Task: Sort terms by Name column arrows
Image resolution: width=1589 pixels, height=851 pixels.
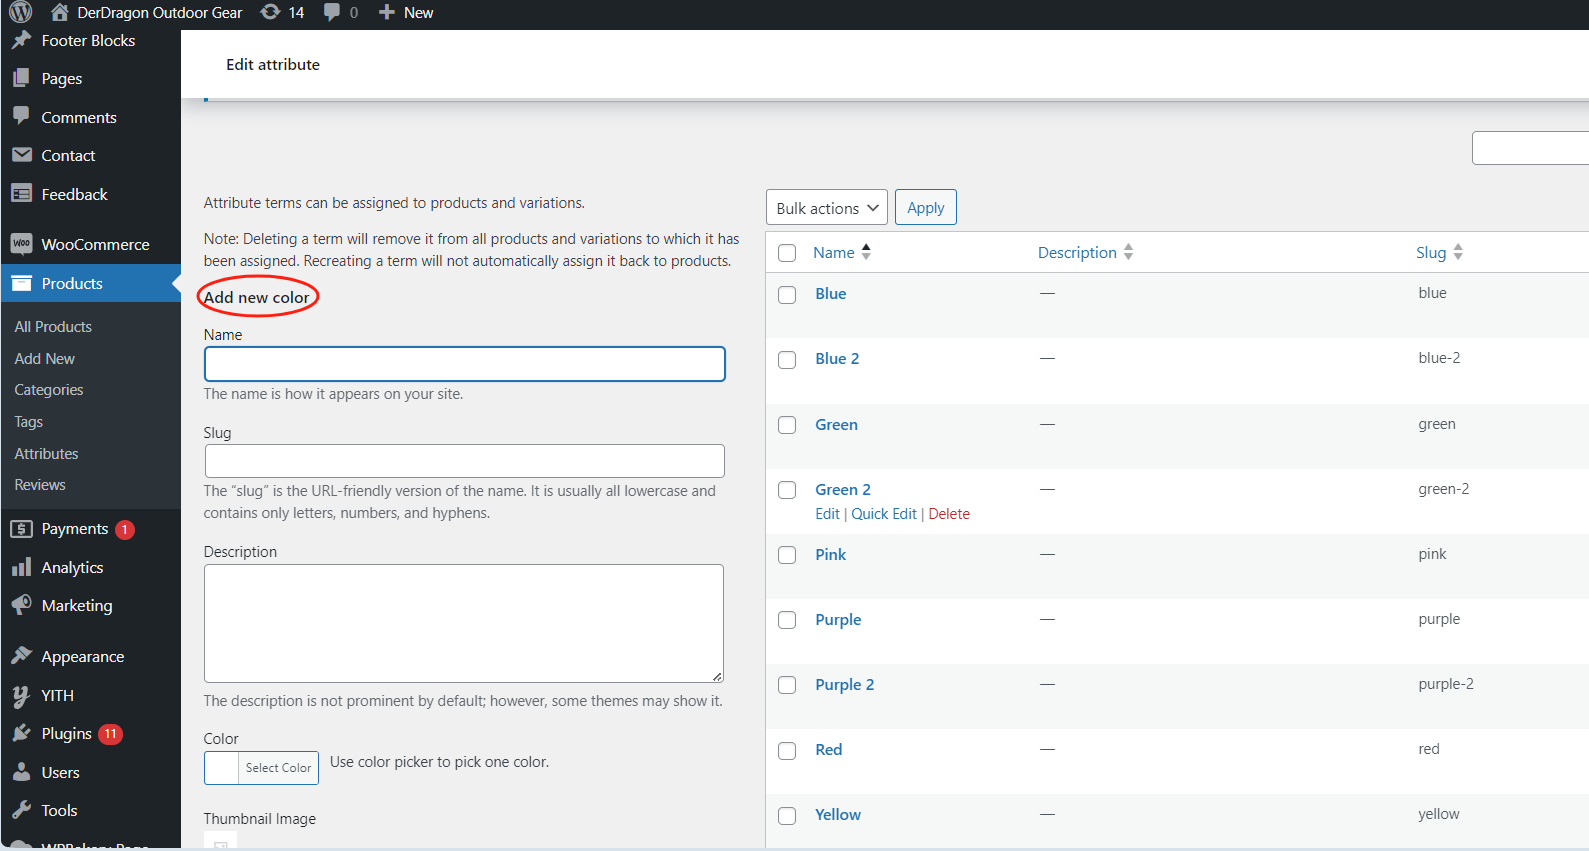Action: 866,252
